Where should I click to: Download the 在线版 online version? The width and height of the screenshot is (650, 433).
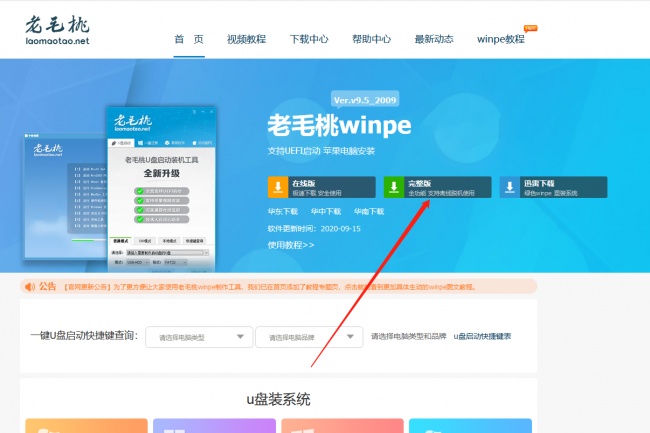coord(322,187)
